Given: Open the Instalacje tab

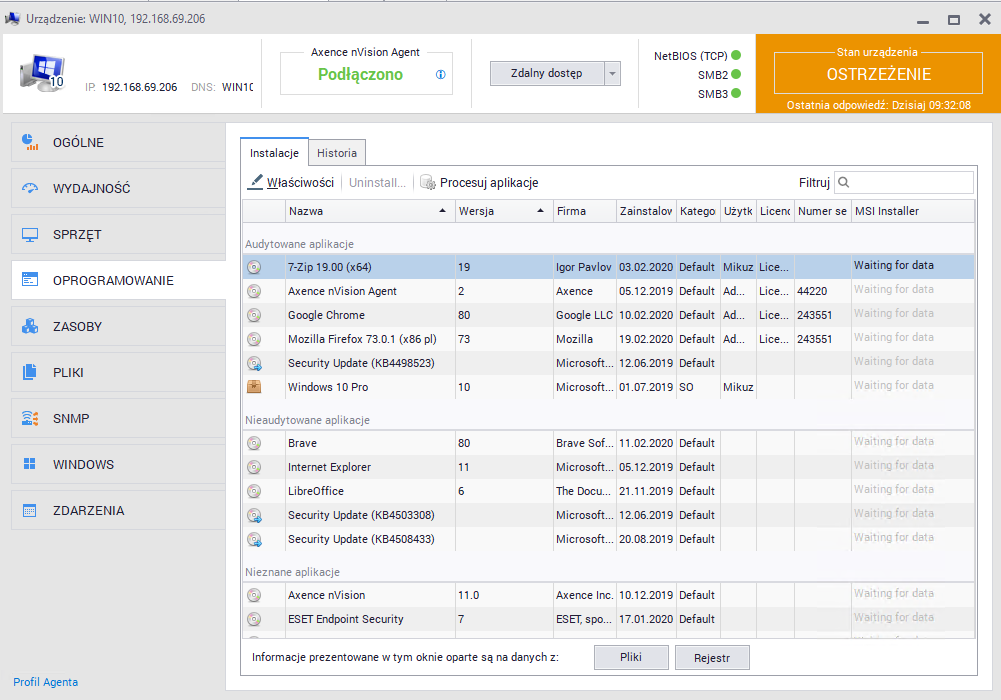Looking at the screenshot, I should tap(274, 153).
